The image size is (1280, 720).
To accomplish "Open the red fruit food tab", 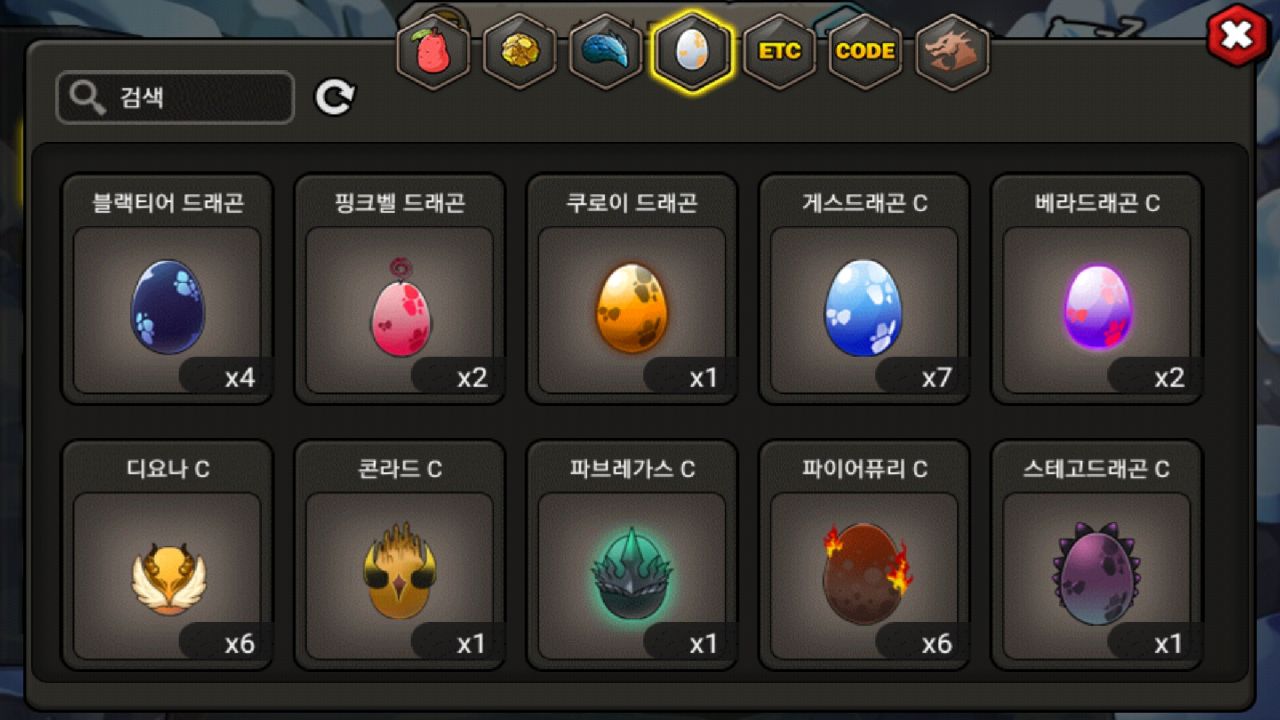I will [x=433, y=51].
